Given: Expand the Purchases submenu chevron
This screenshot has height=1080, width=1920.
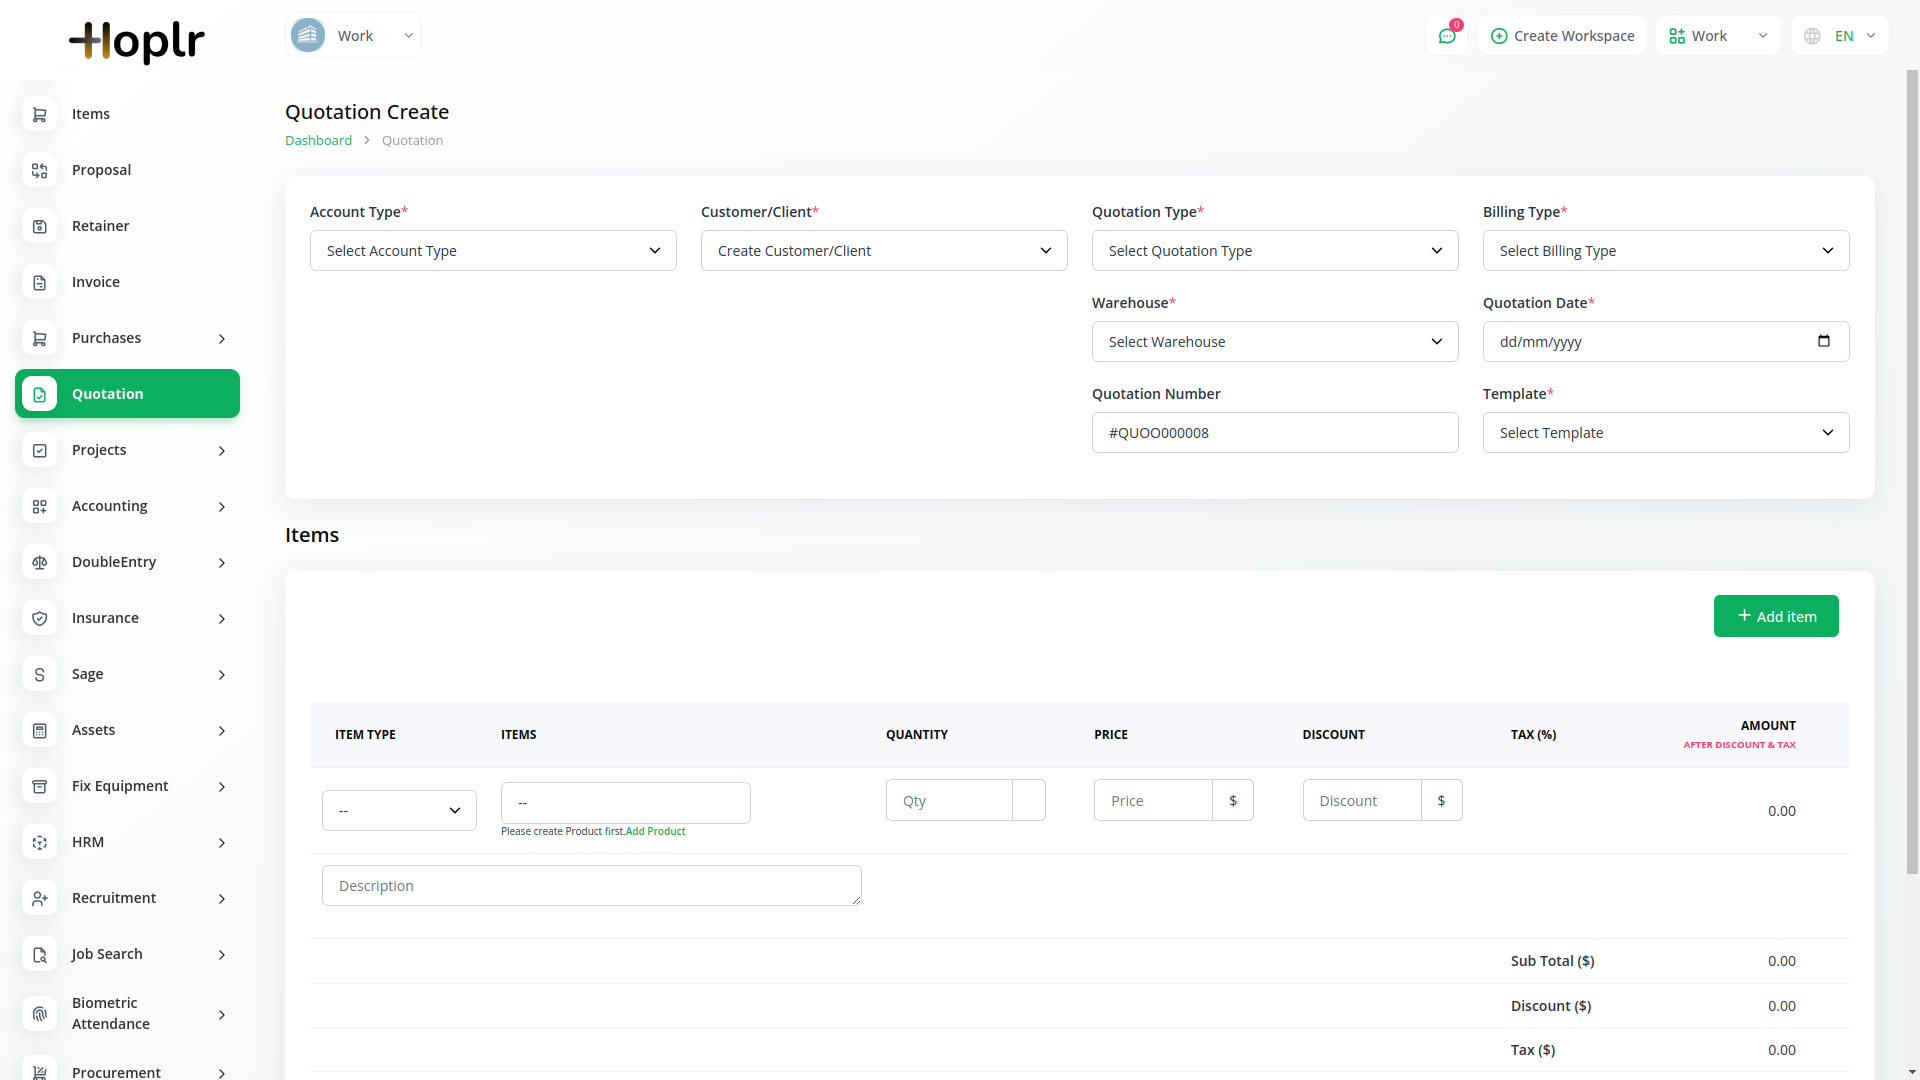Looking at the screenshot, I should point(222,339).
